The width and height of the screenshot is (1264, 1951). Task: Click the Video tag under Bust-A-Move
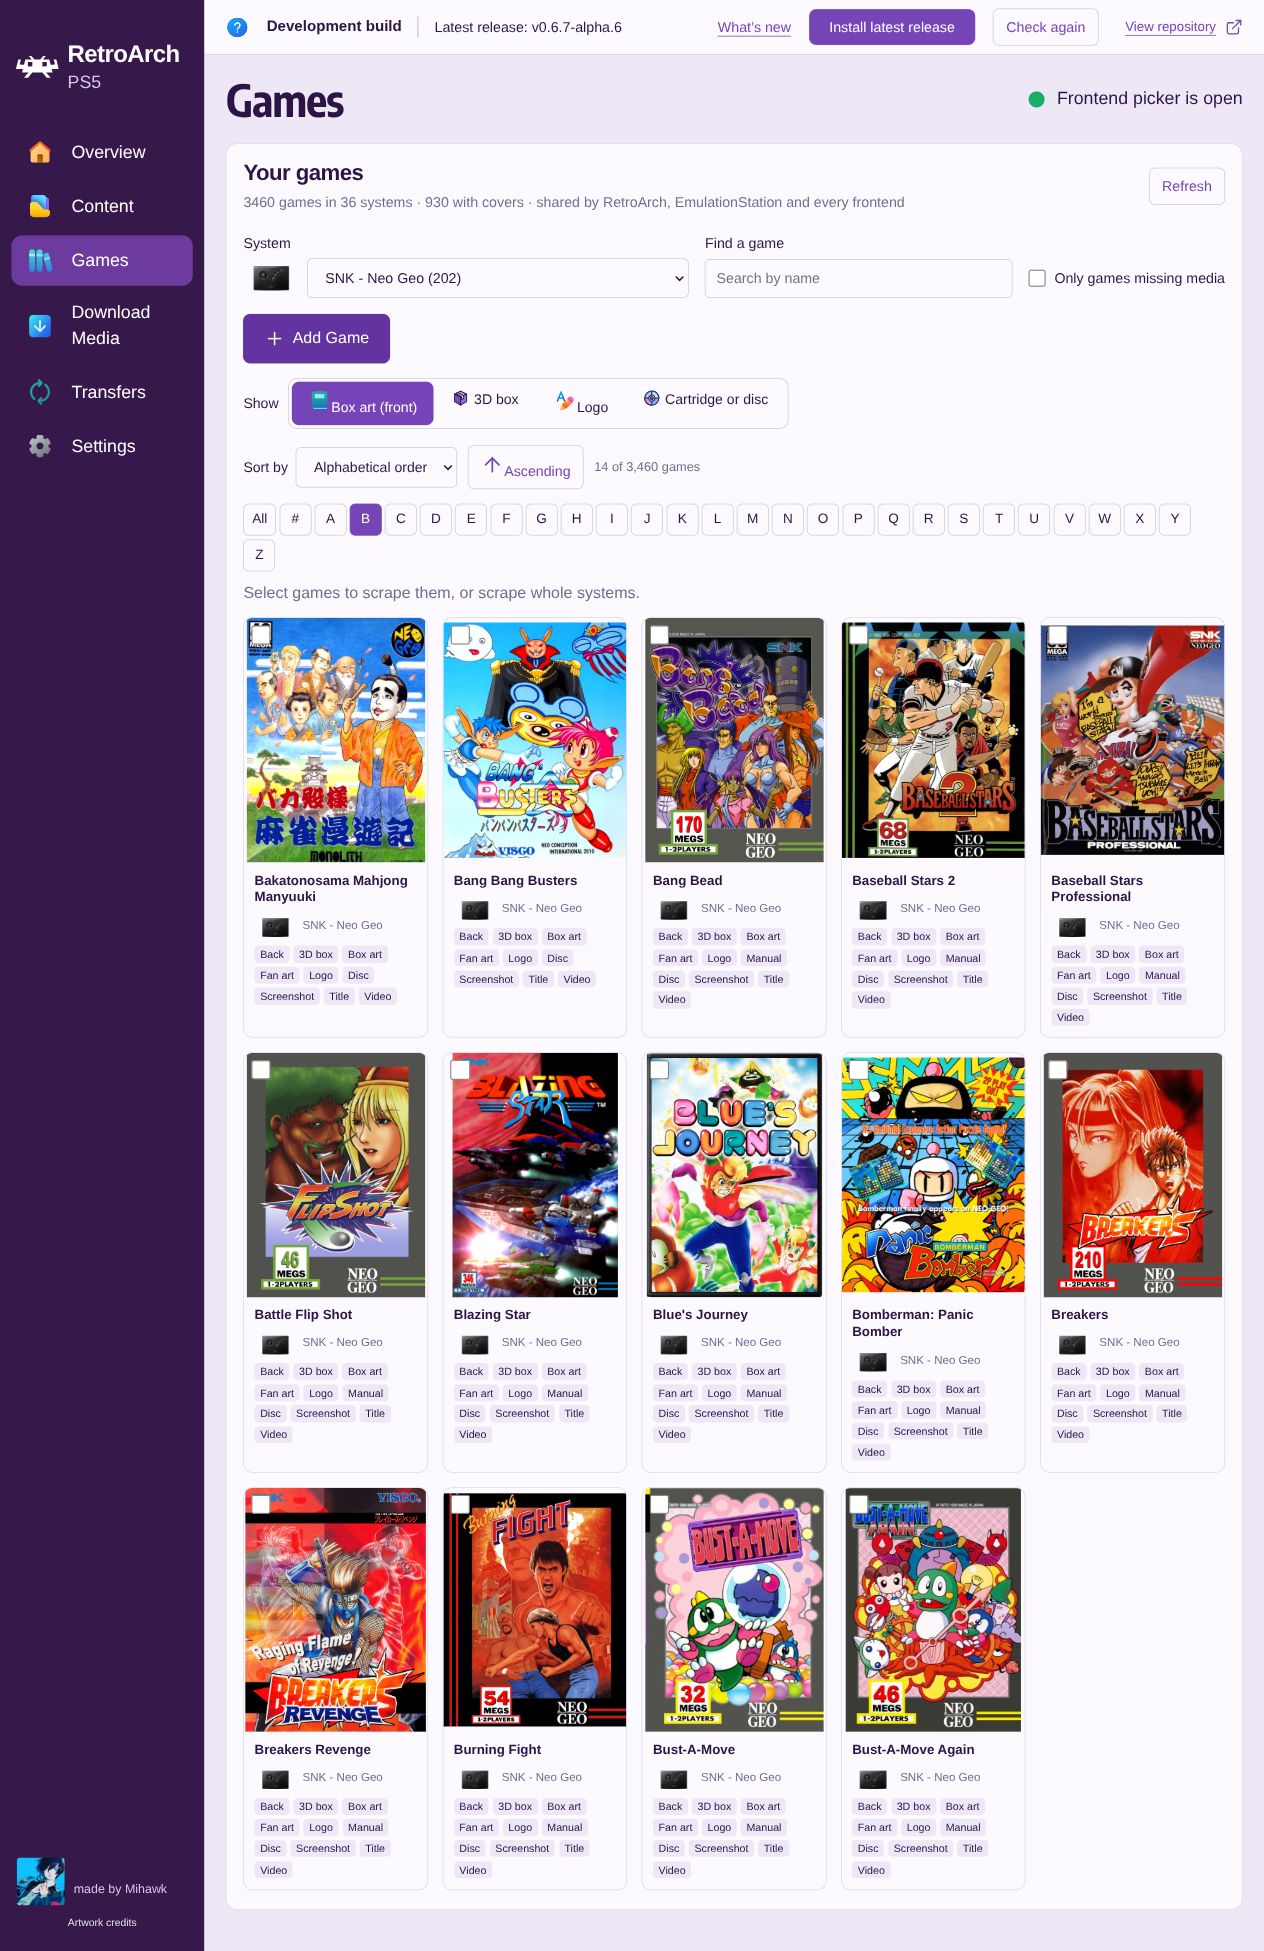tap(672, 1870)
